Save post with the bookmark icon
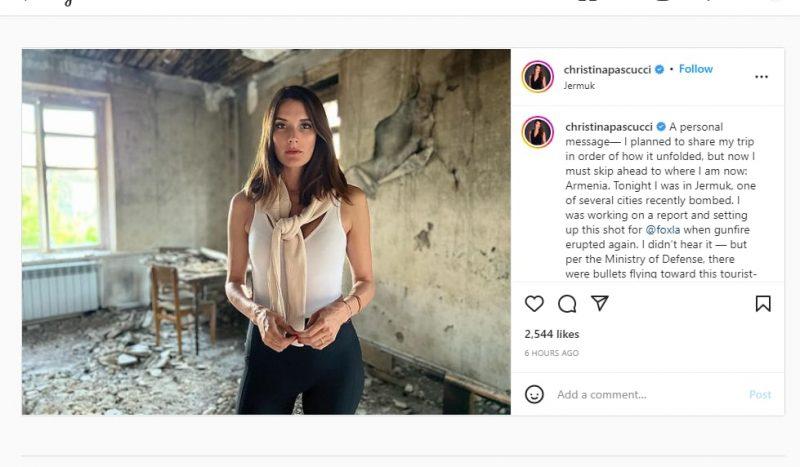Image resolution: width=800 pixels, height=467 pixels. point(763,303)
